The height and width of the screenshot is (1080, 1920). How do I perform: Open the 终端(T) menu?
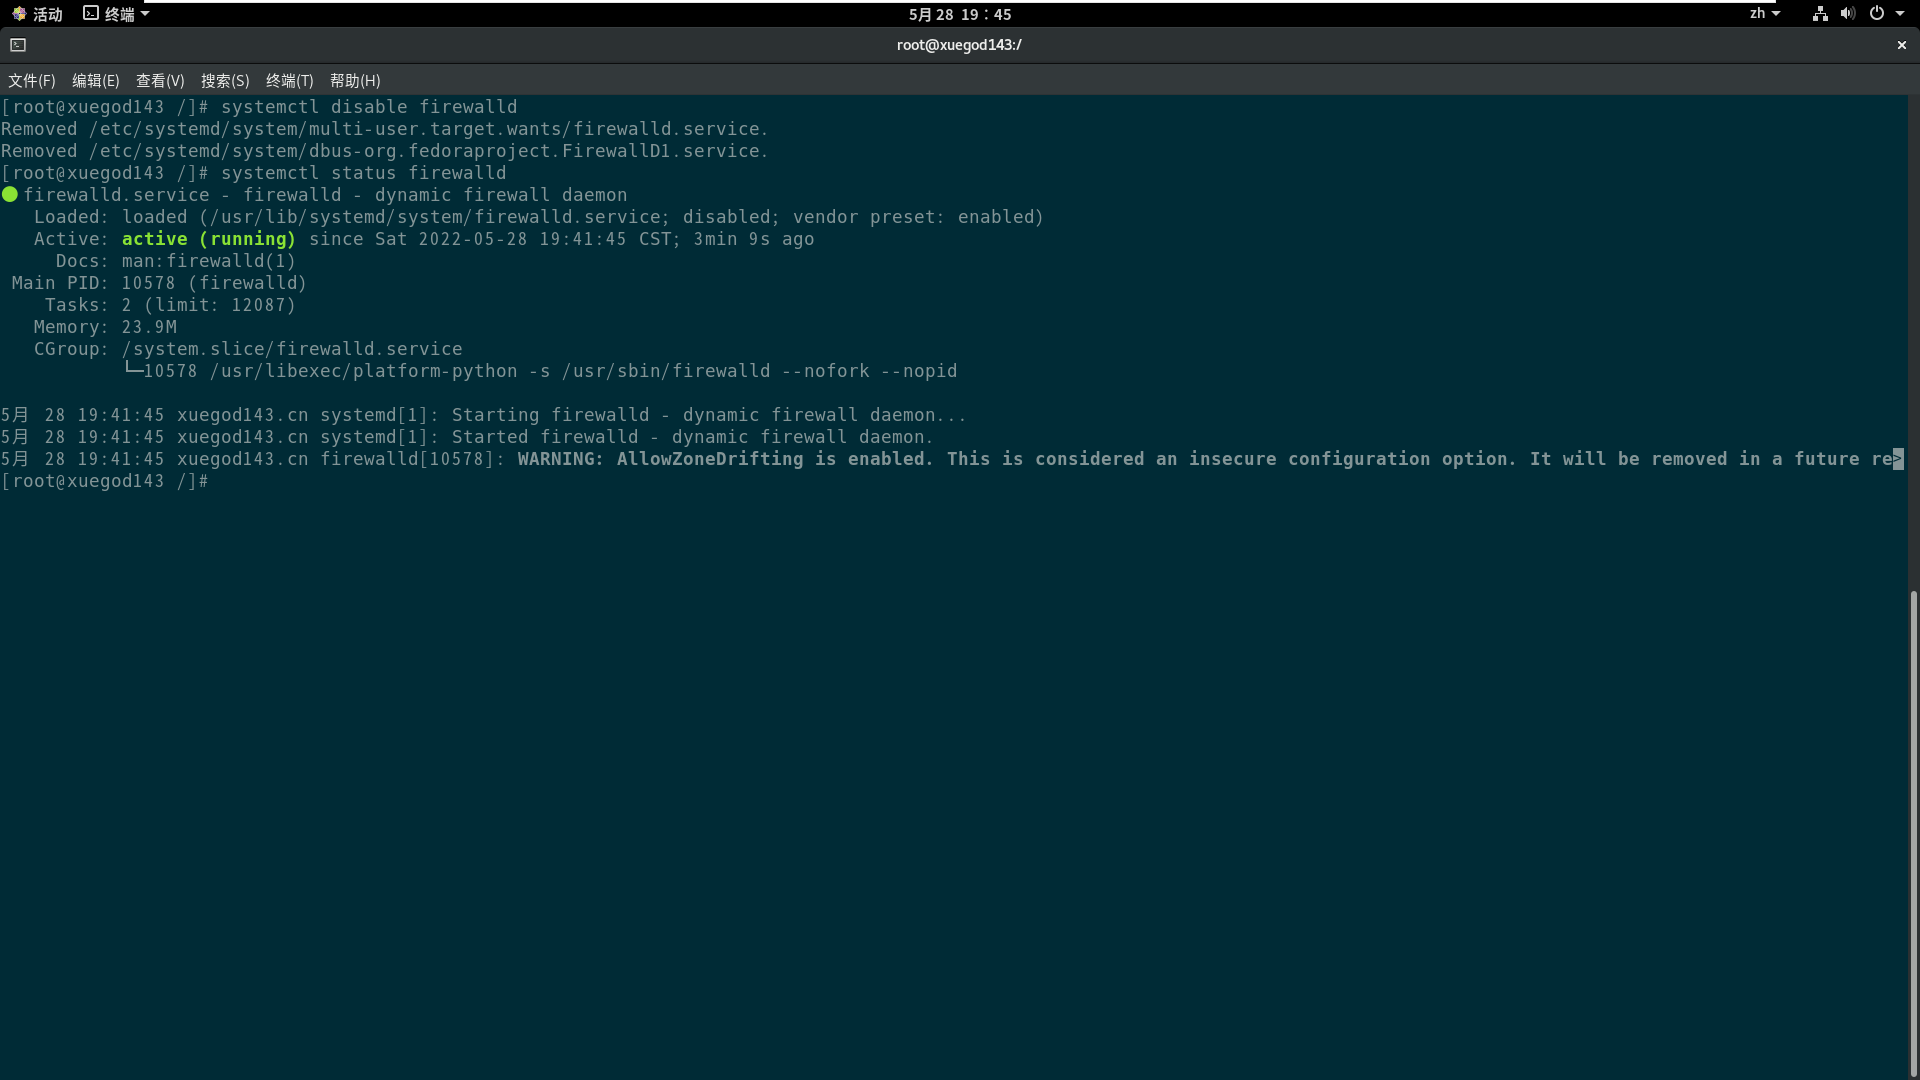pyautogui.click(x=289, y=81)
